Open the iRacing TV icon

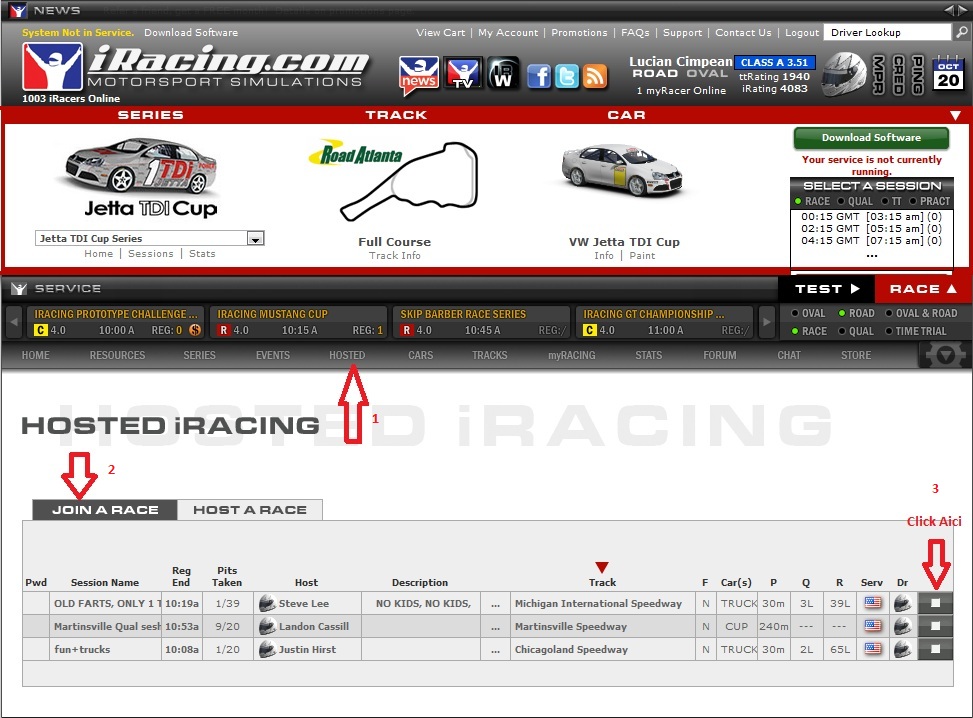click(463, 73)
